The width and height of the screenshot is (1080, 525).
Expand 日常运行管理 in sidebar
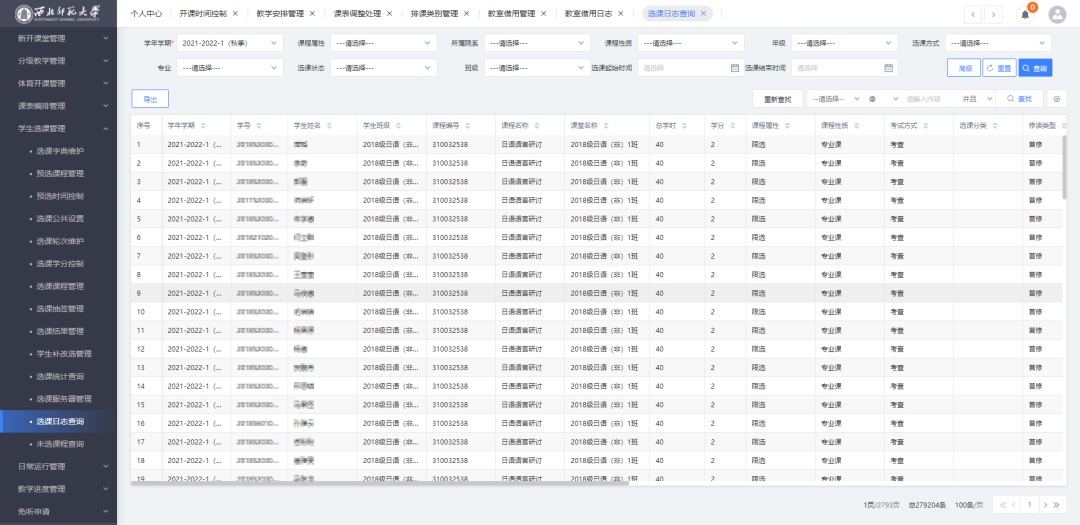[x=58, y=466]
